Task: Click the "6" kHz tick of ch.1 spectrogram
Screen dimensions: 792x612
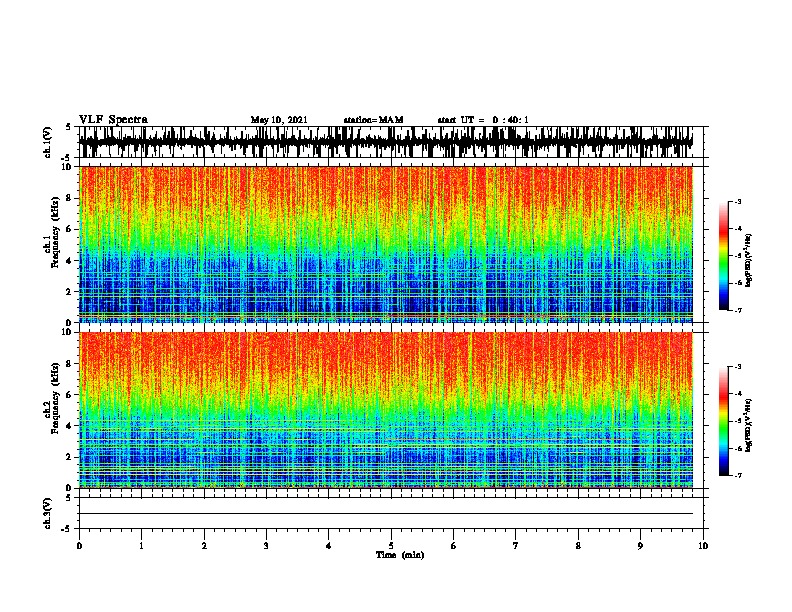Action: point(70,229)
